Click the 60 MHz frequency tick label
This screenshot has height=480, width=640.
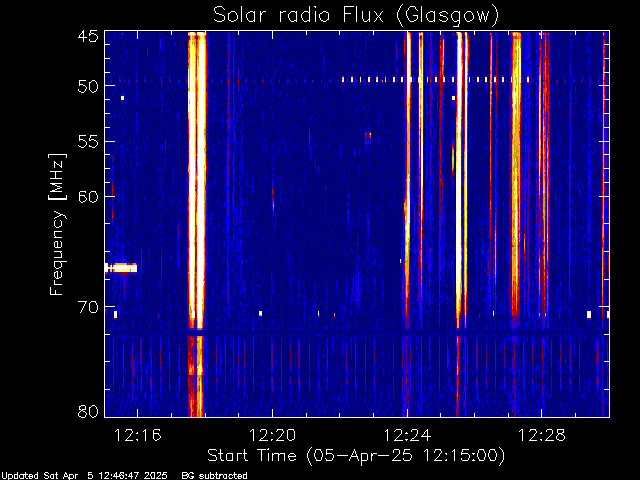pos(88,197)
